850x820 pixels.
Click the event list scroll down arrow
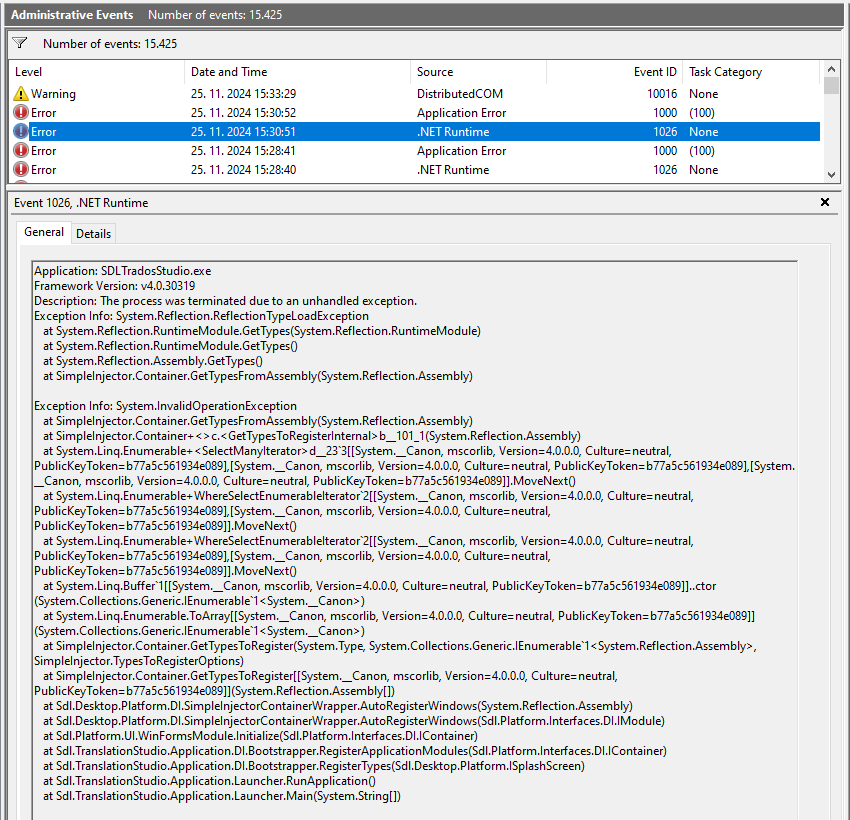[x=831, y=175]
